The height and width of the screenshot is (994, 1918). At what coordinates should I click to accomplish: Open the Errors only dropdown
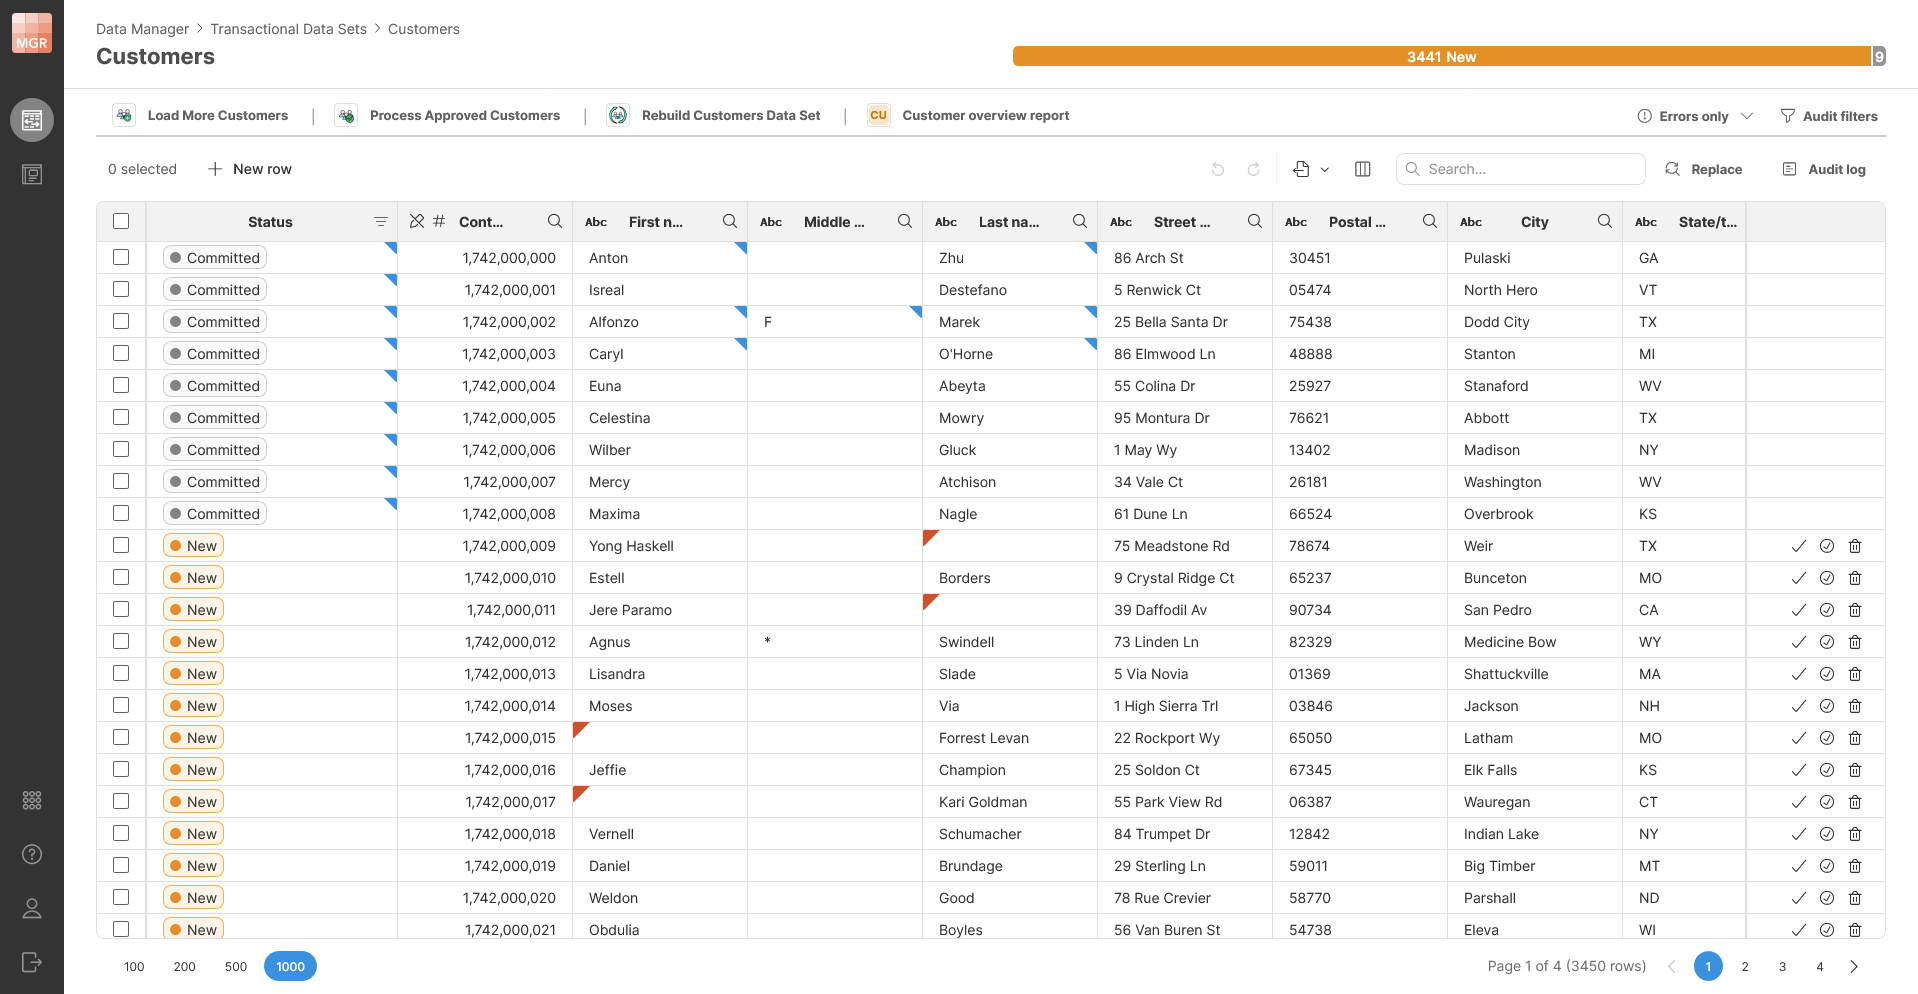tap(1694, 115)
